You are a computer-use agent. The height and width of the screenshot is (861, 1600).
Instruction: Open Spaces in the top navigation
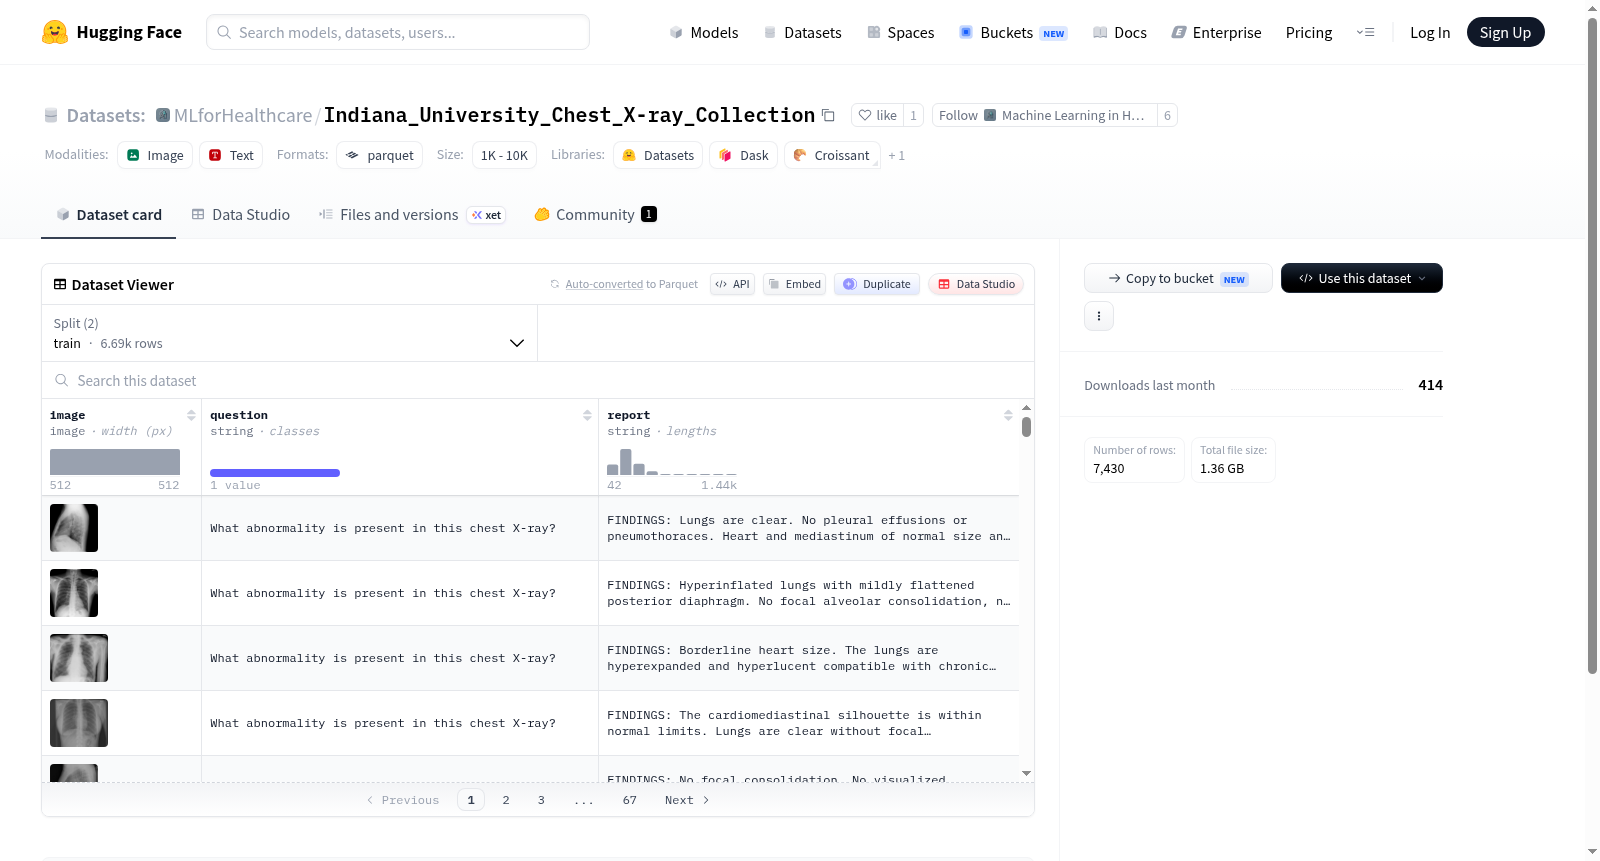[x=901, y=33]
